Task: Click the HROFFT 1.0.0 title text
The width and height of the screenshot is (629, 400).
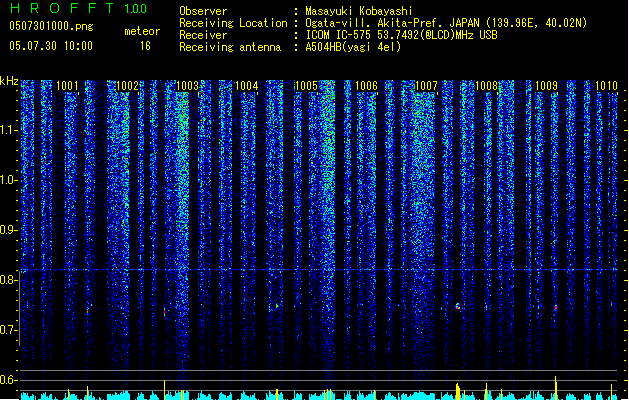Action: click(79, 8)
